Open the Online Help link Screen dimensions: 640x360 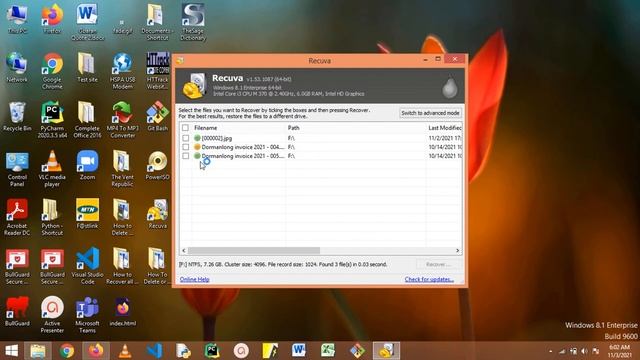pyautogui.click(x=195, y=280)
